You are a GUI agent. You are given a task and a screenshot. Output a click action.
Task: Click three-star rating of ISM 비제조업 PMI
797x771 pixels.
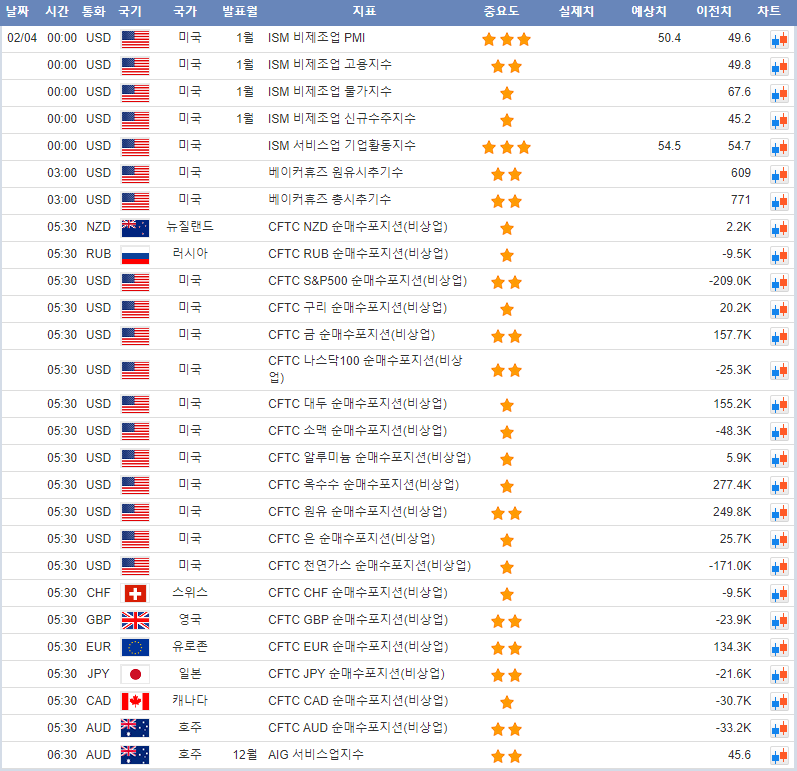[x=506, y=39]
